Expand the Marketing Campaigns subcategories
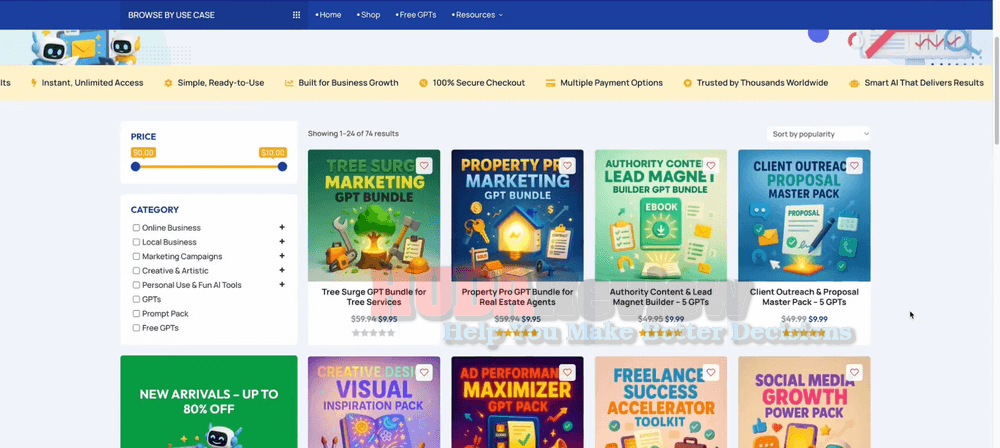 click(x=282, y=256)
